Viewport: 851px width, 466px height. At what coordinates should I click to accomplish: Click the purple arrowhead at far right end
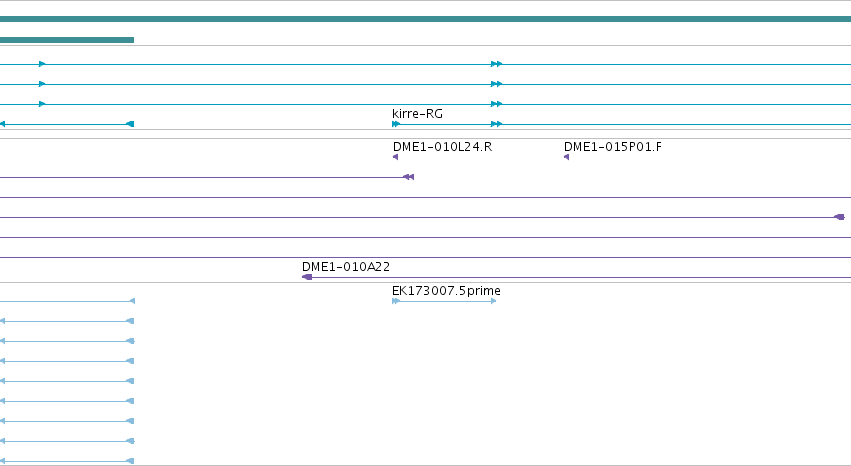point(839,217)
